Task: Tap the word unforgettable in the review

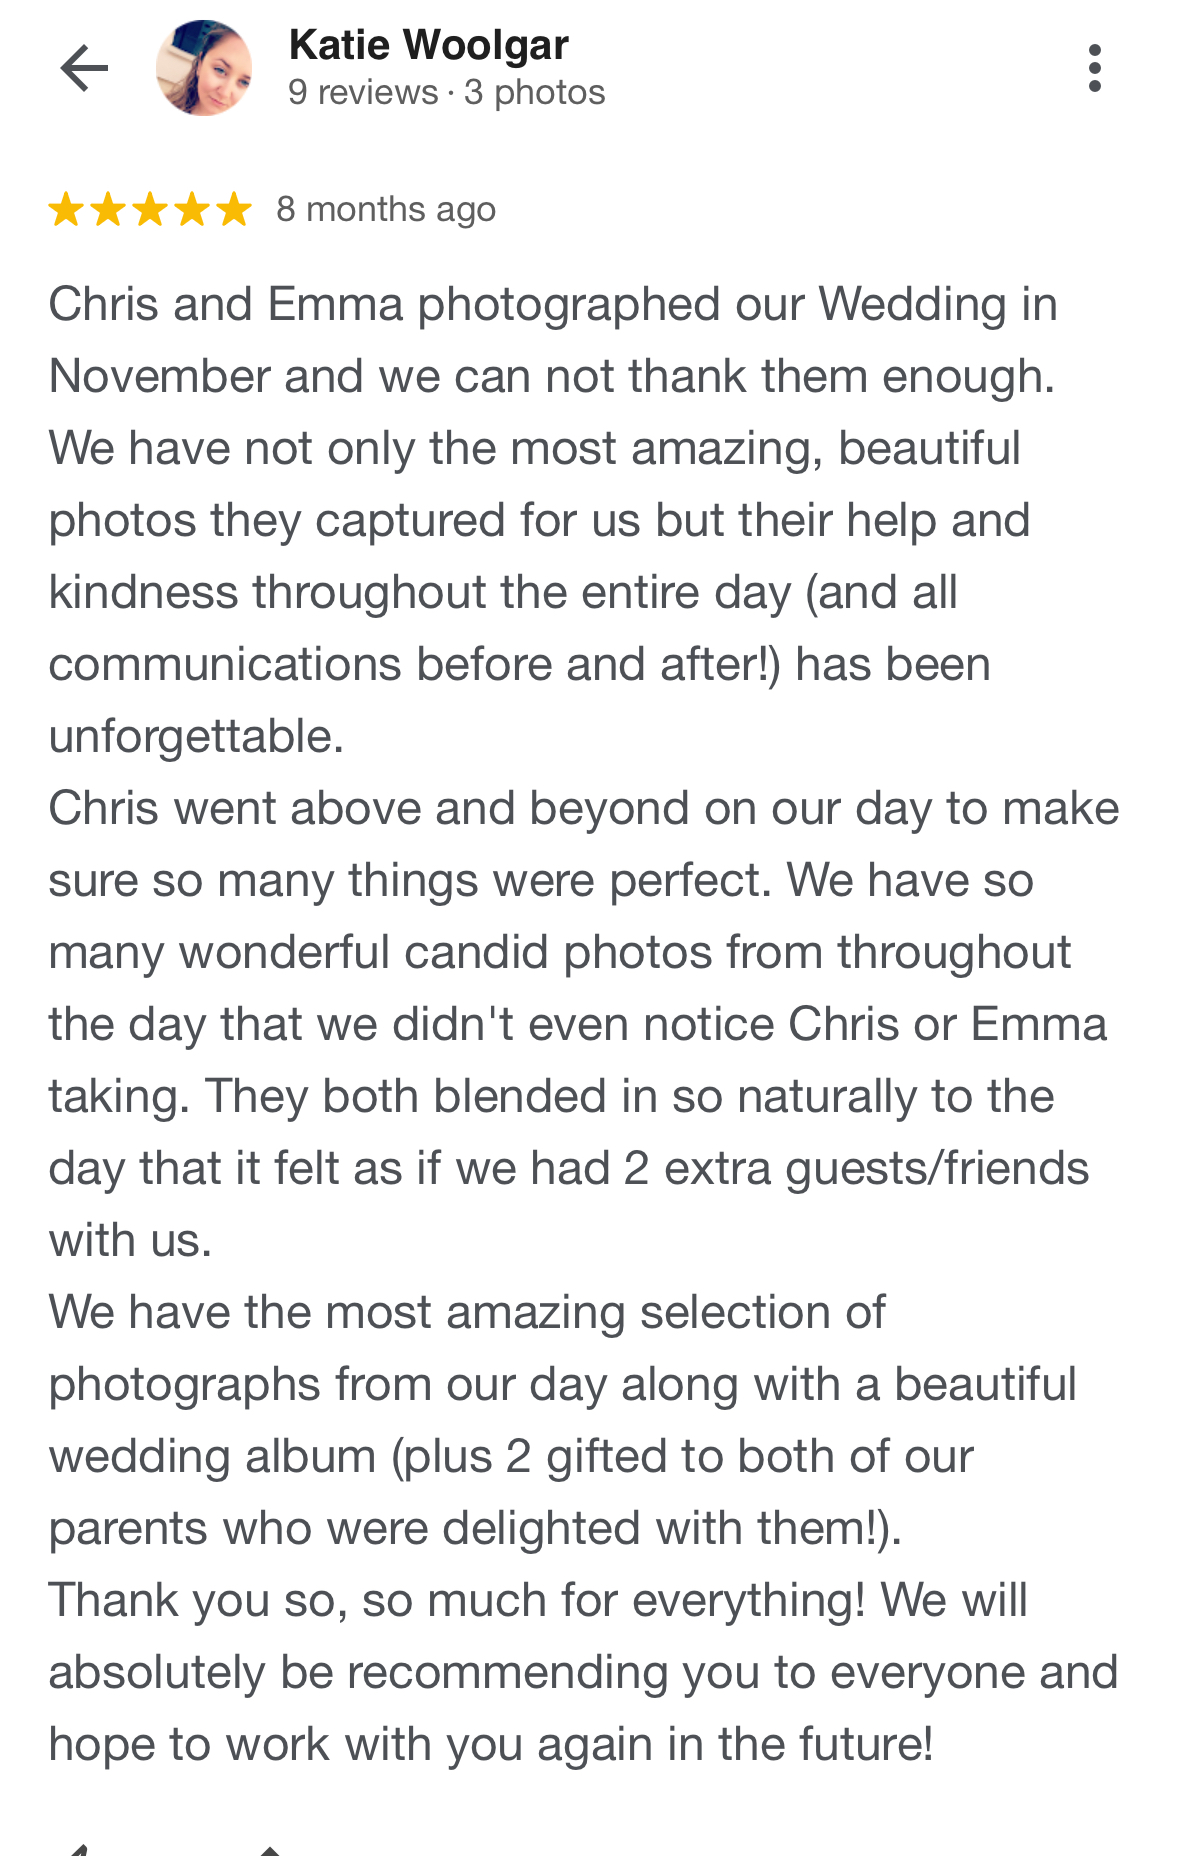Action: click(x=196, y=737)
